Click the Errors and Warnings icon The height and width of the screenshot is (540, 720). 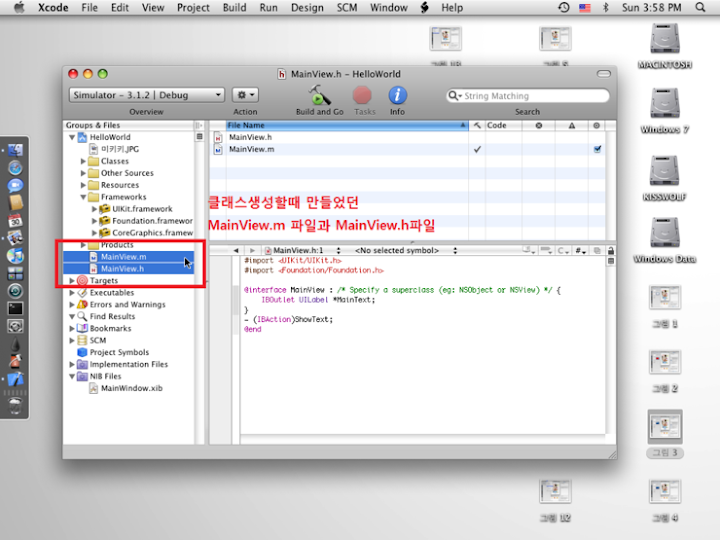pyautogui.click(x=82, y=304)
